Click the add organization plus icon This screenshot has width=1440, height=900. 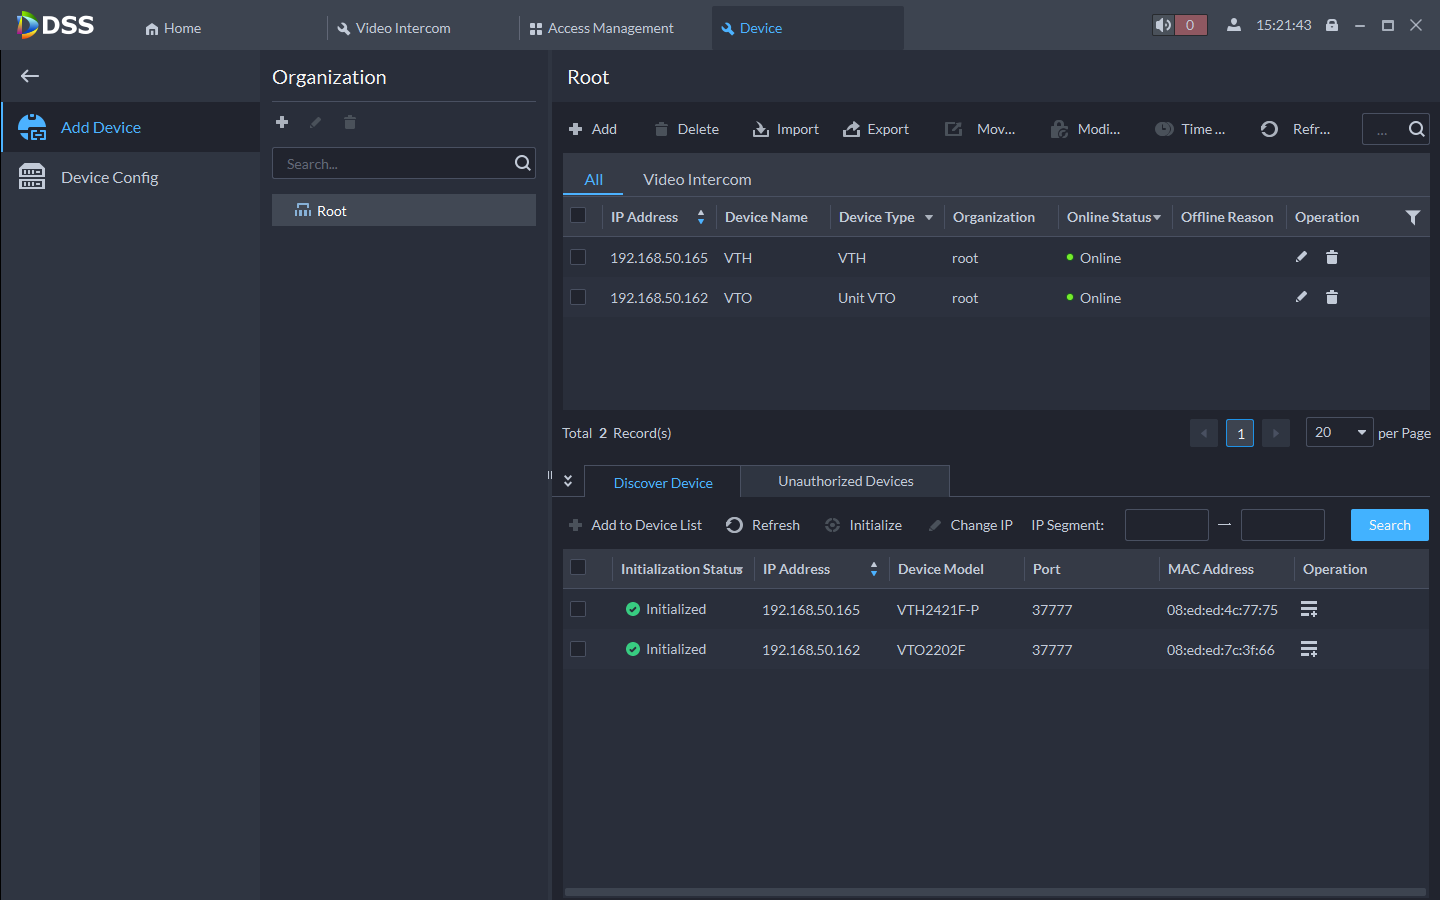click(282, 122)
